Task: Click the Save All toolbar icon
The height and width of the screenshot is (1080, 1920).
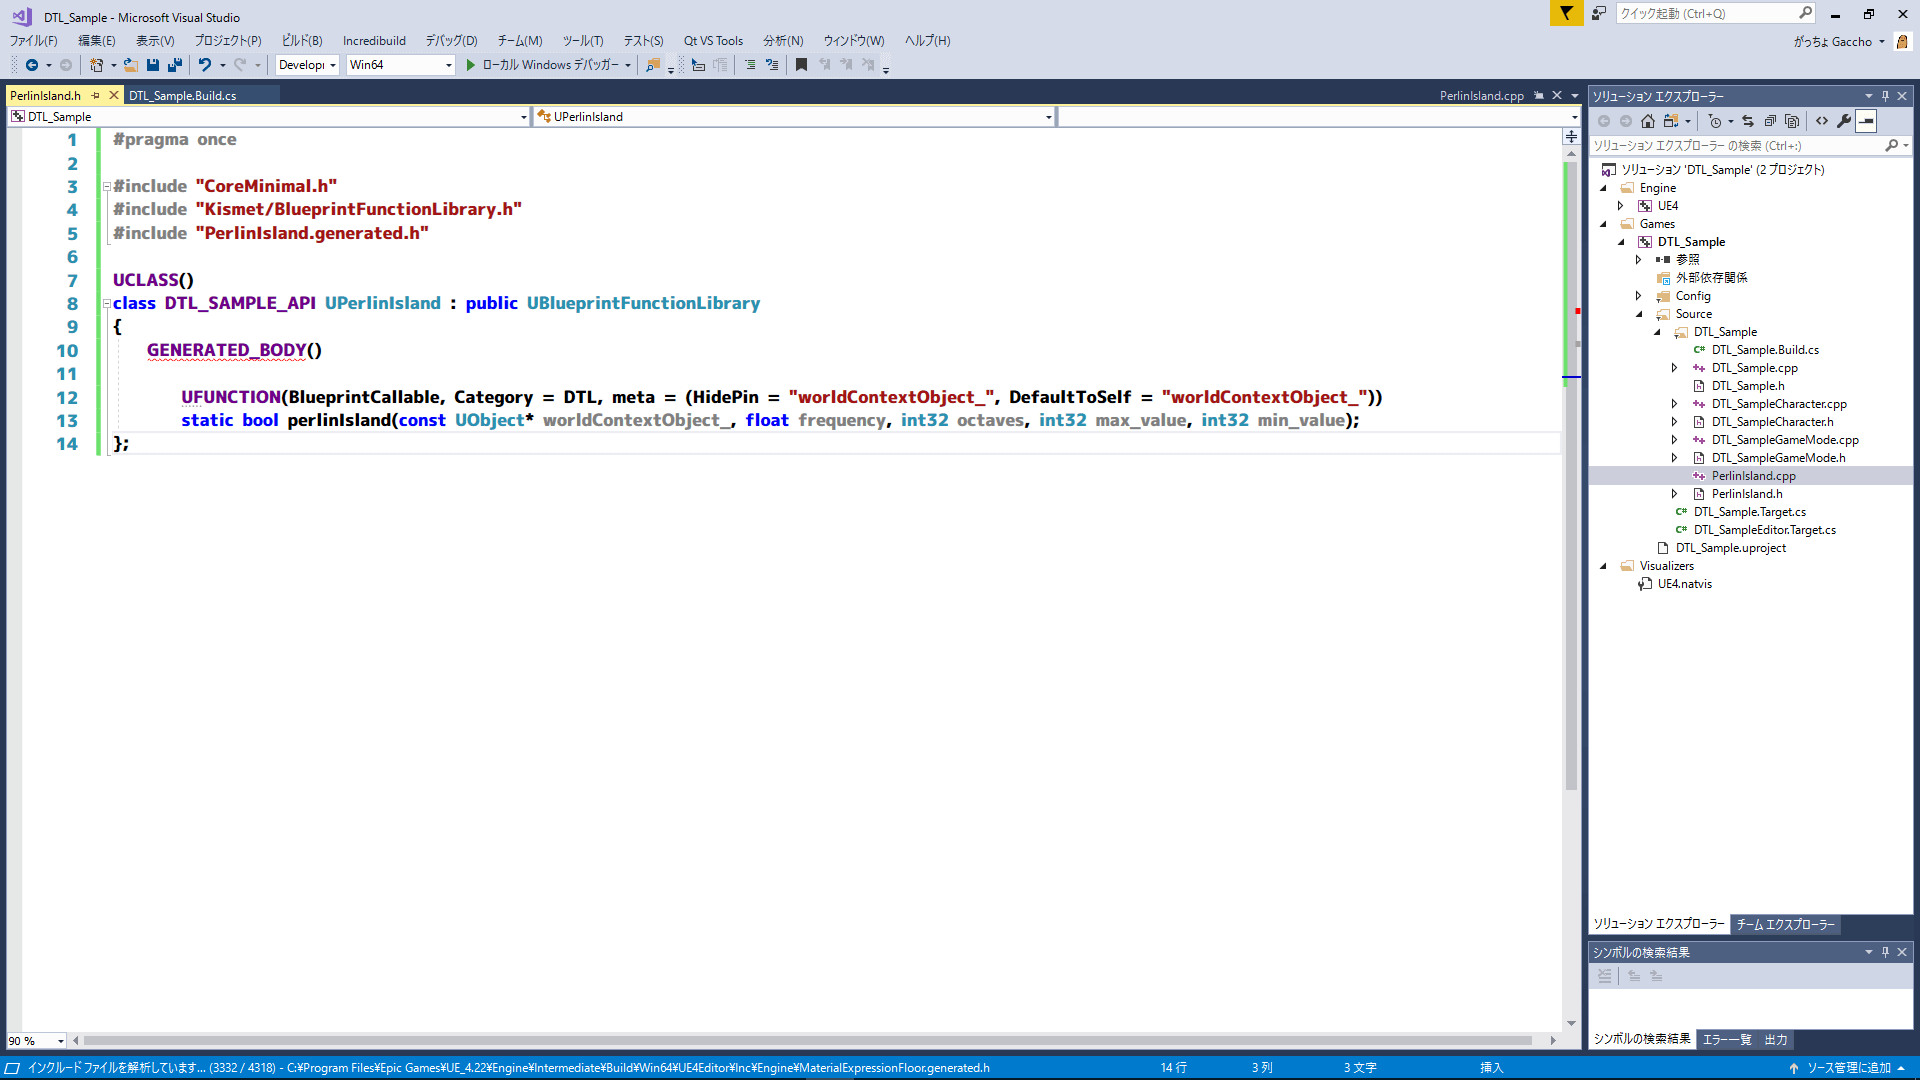Action: [x=175, y=65]
